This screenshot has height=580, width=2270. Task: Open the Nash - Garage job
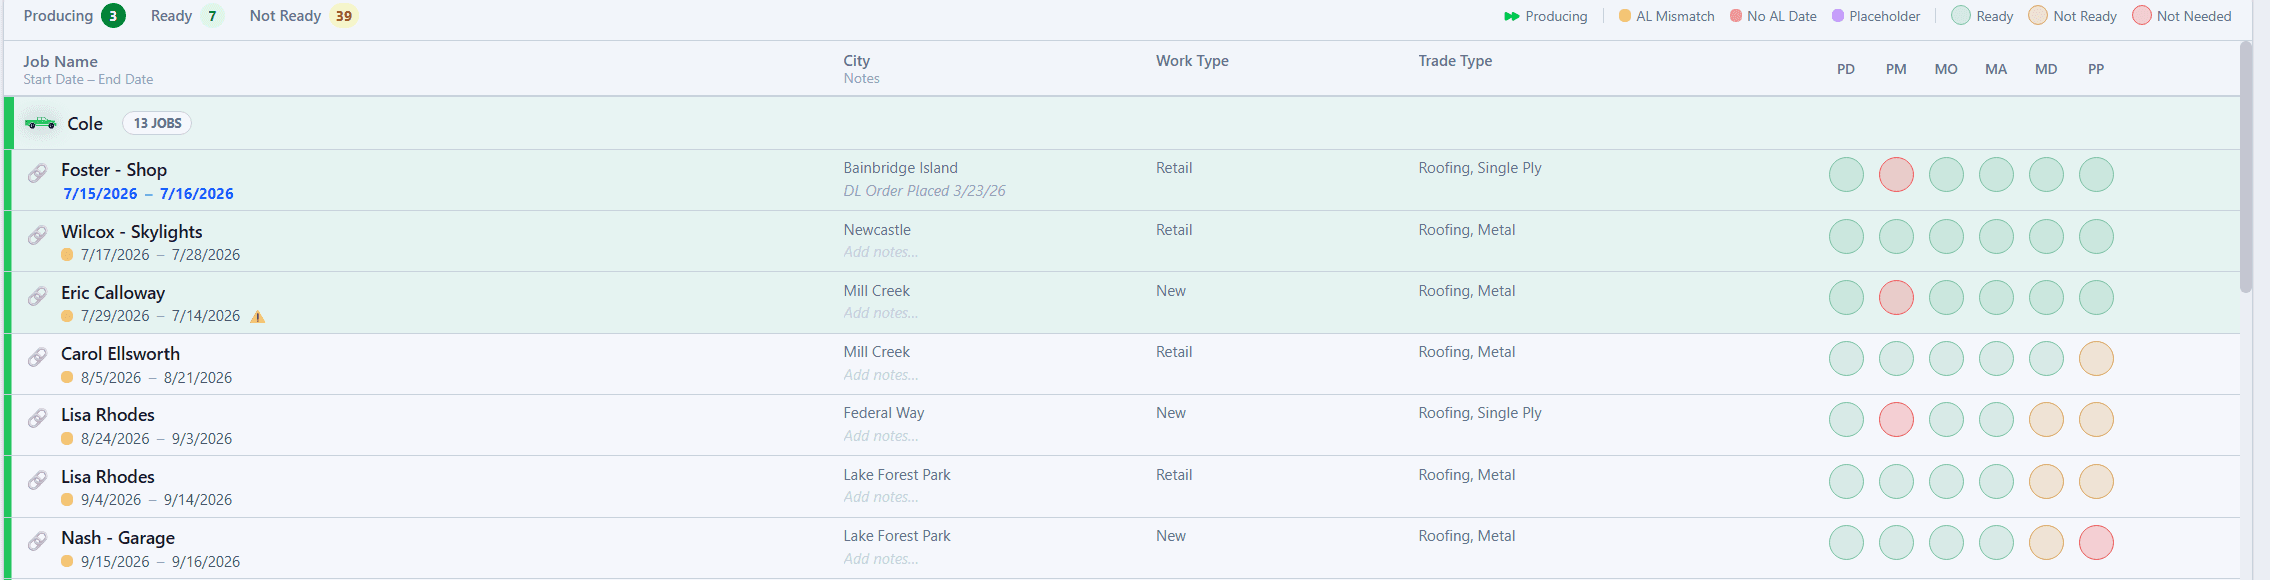118,538
